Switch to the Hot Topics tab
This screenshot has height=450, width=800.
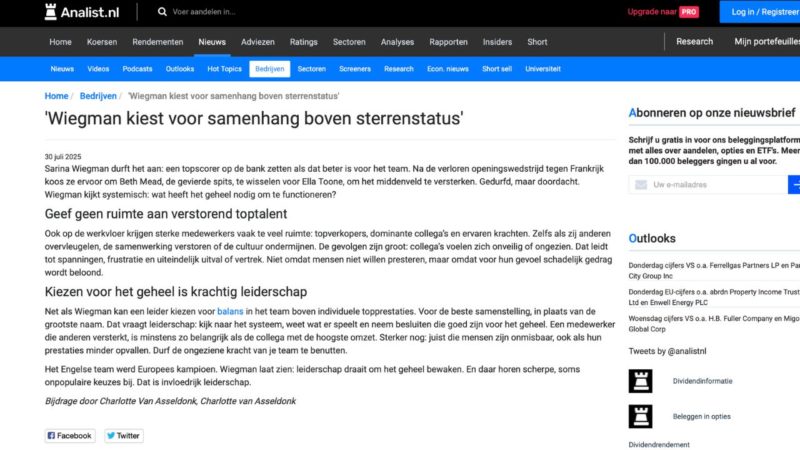point(224,69)
